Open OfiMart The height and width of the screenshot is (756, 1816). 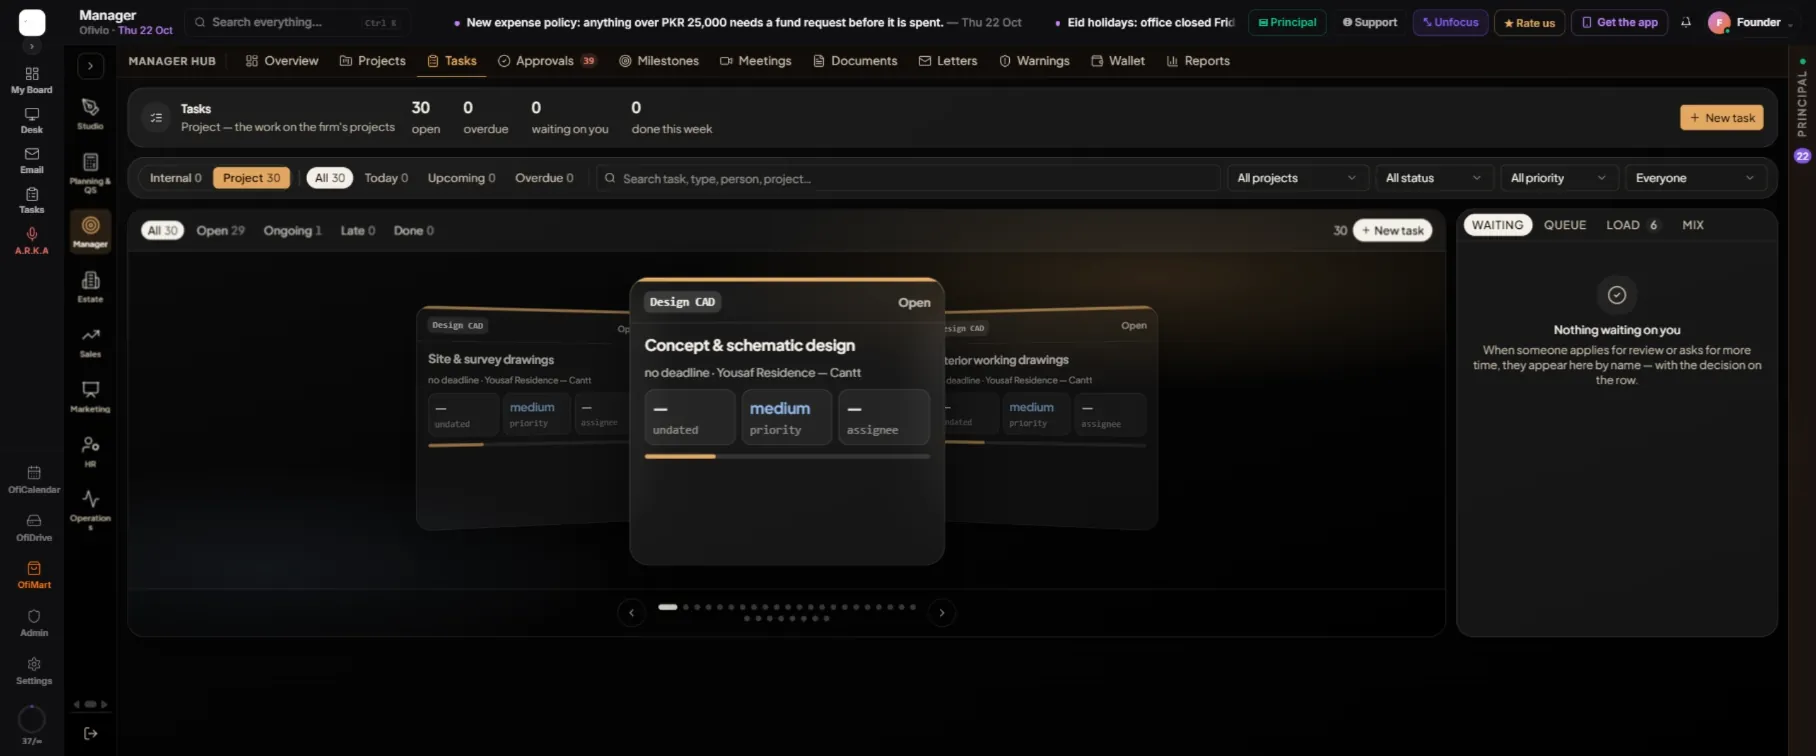[x=34, y=575]
